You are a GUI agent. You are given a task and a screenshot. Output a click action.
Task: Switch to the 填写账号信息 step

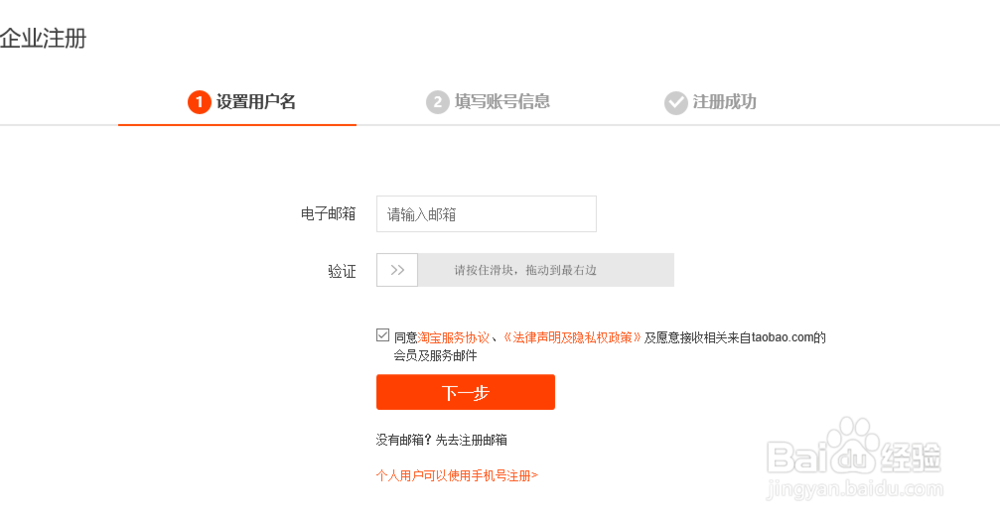(x=502, y=102)
